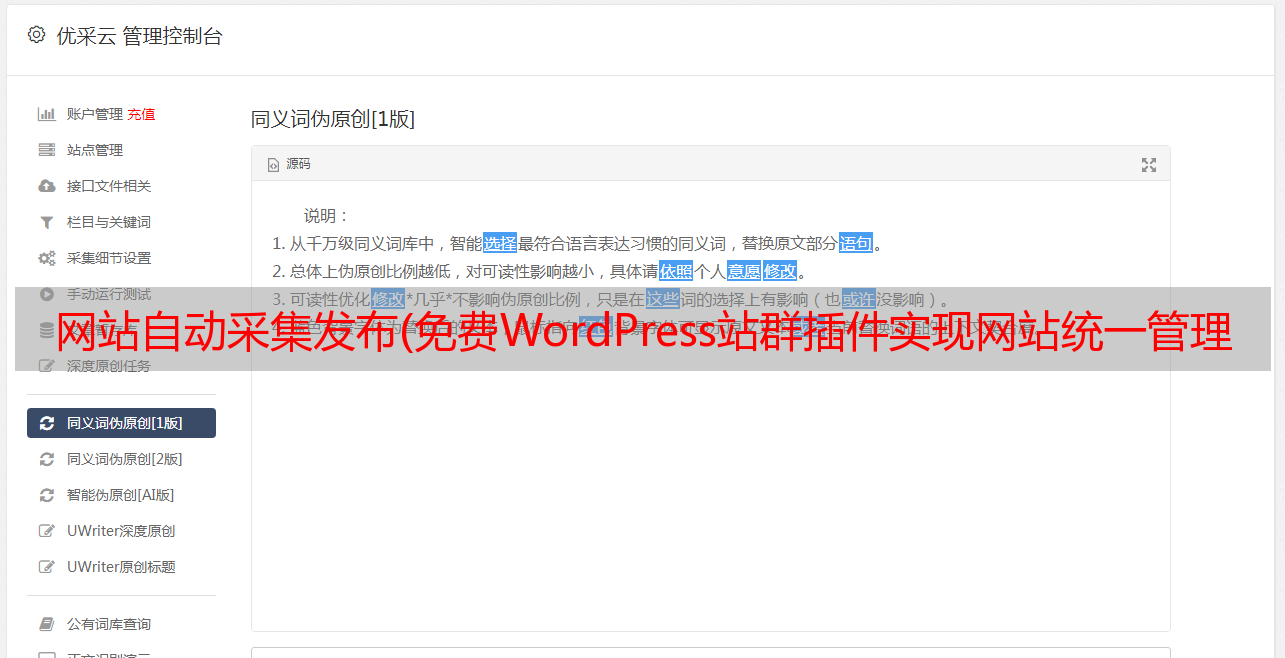This screenshot has width=1285, height=658.
Task: Open 智能伪原创[AI版] in the sidebar
Action: point(121,495)
